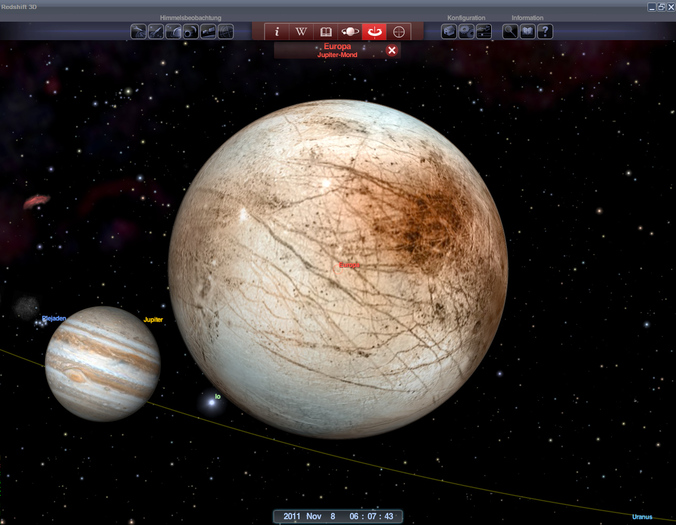Select the crosshair target icon
The image size is (676, 525).
point(401,32)
